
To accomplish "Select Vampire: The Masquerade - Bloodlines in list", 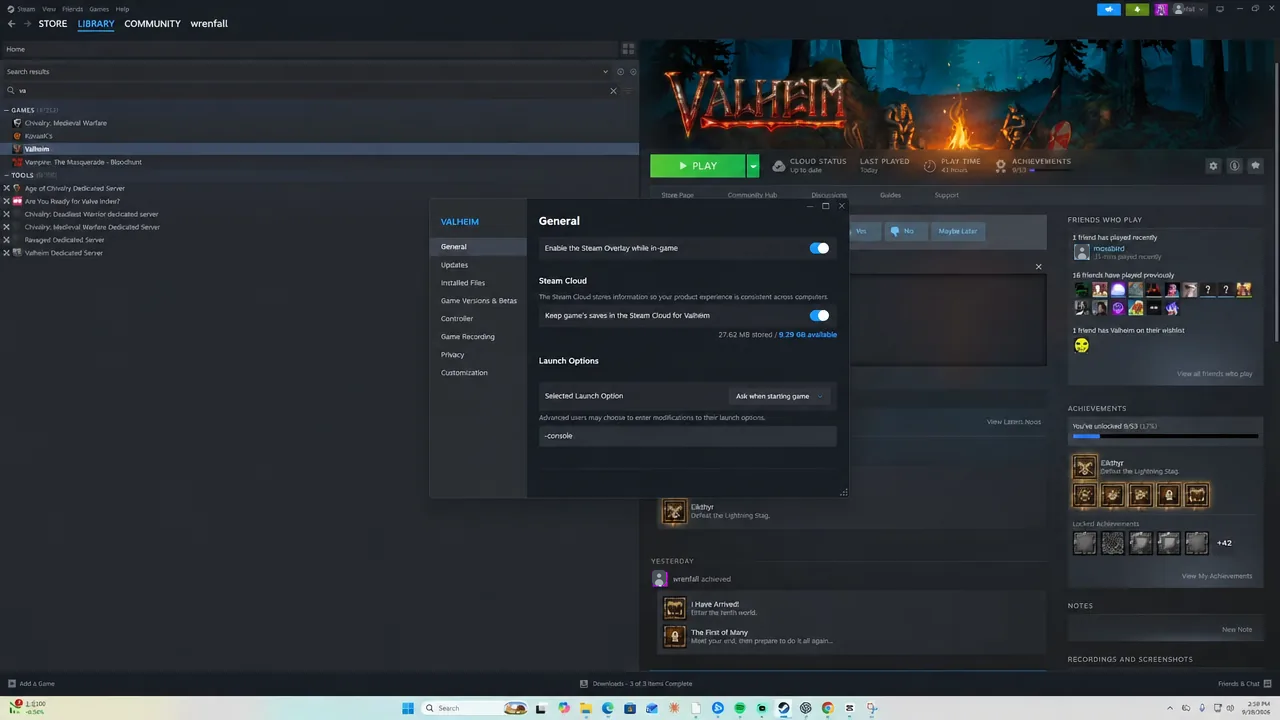I will click(83, 162).
